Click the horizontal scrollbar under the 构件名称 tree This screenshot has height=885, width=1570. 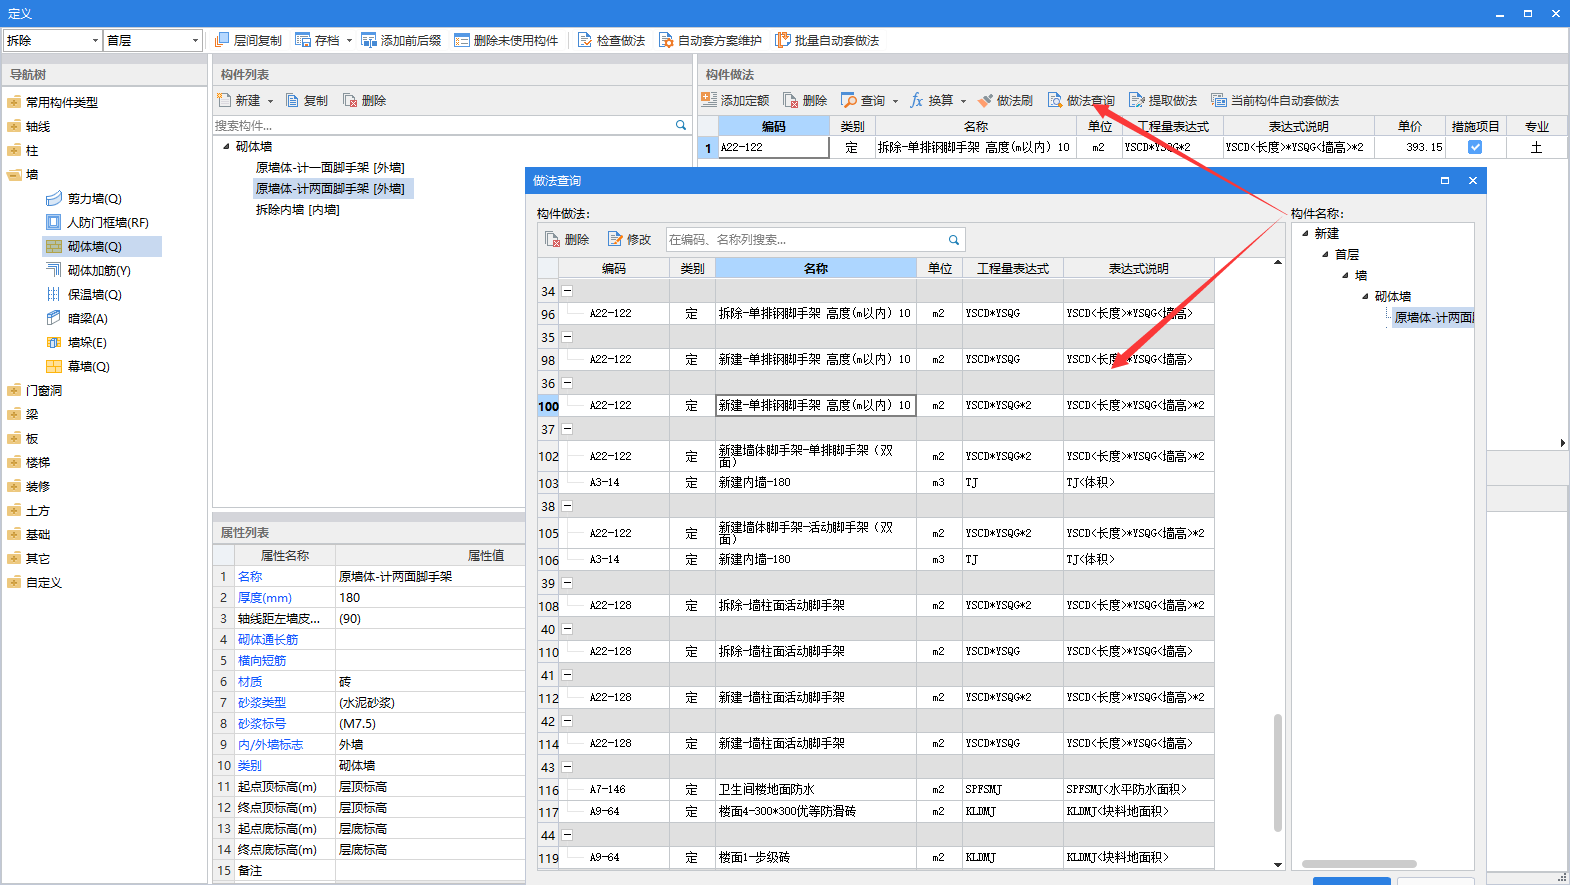[1359, 864]
